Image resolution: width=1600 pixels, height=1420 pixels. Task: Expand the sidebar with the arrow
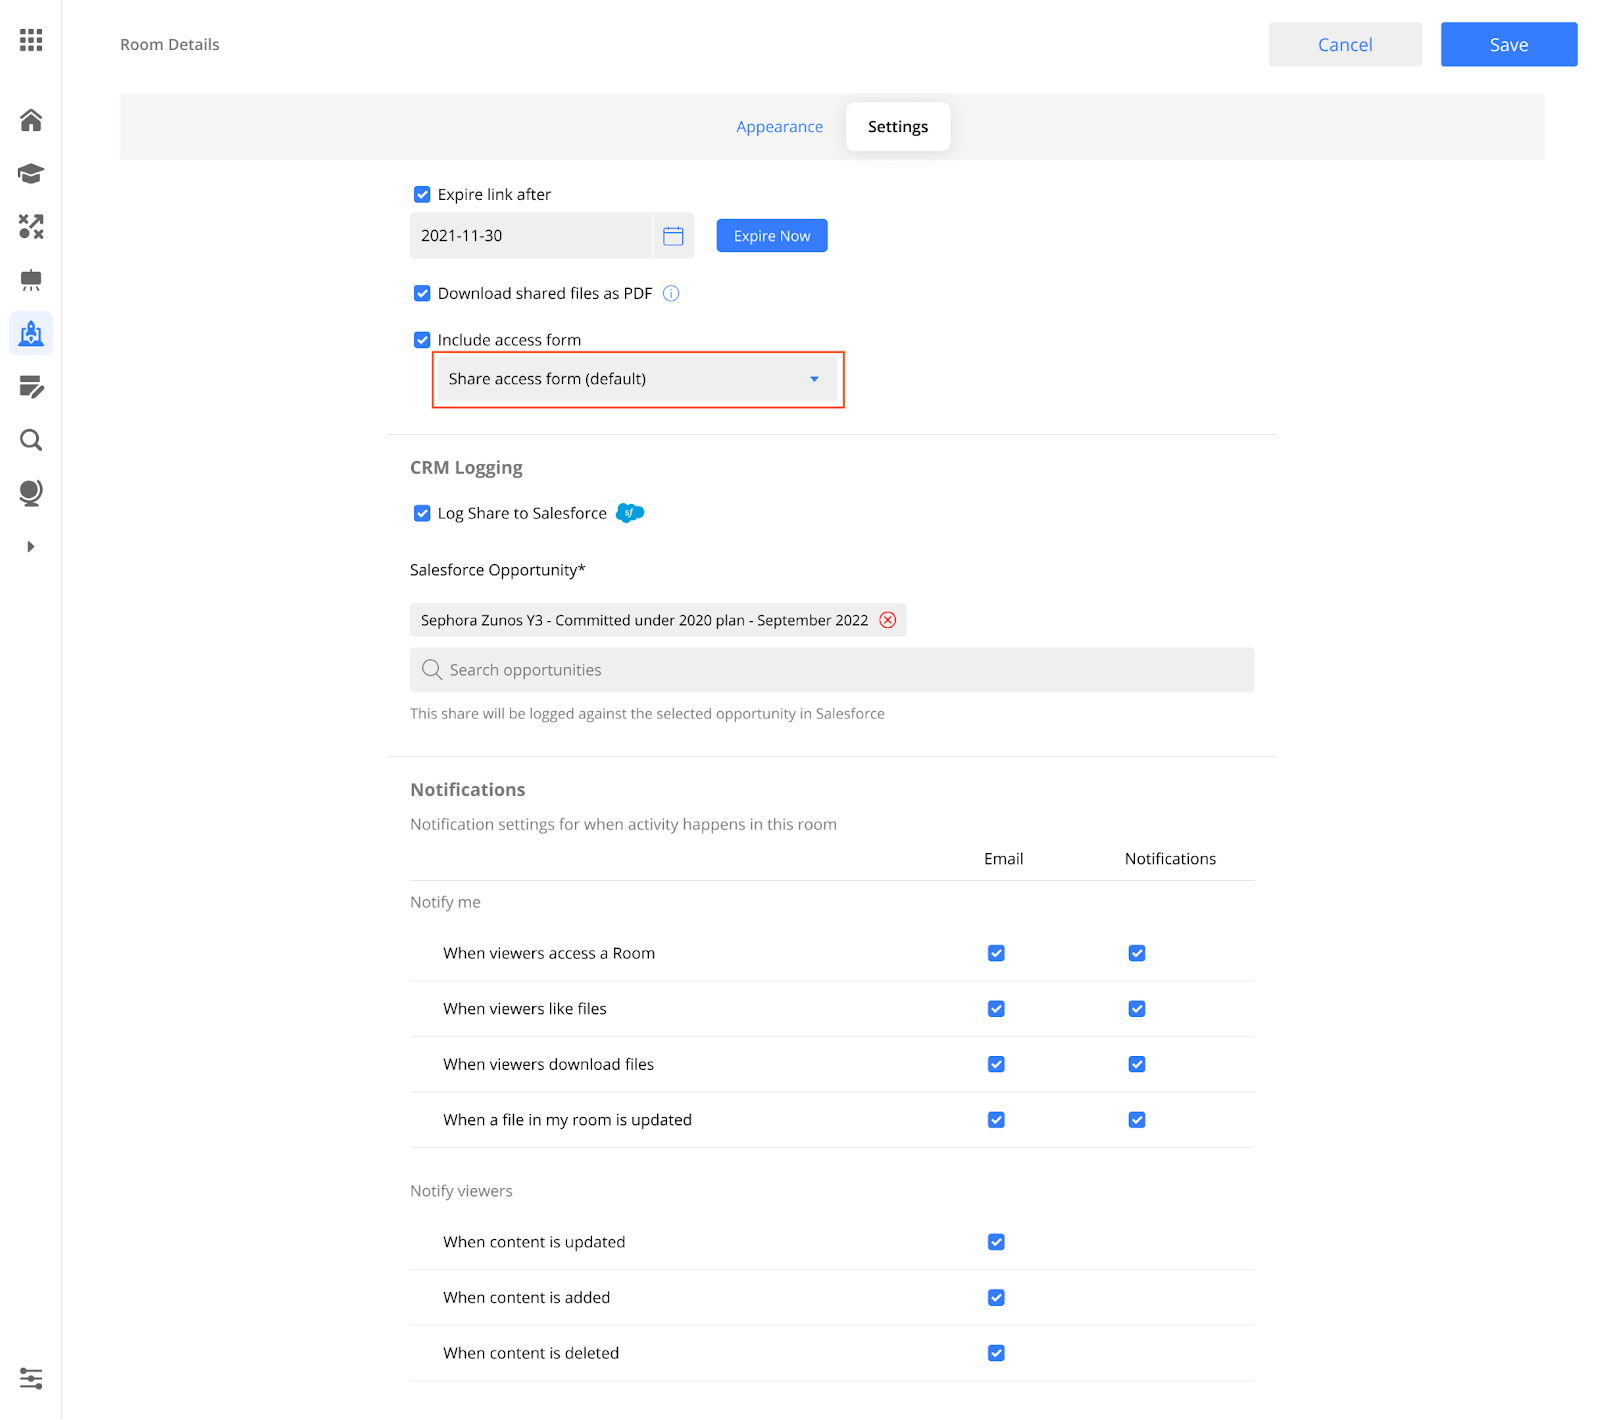(x=31, y=547)
